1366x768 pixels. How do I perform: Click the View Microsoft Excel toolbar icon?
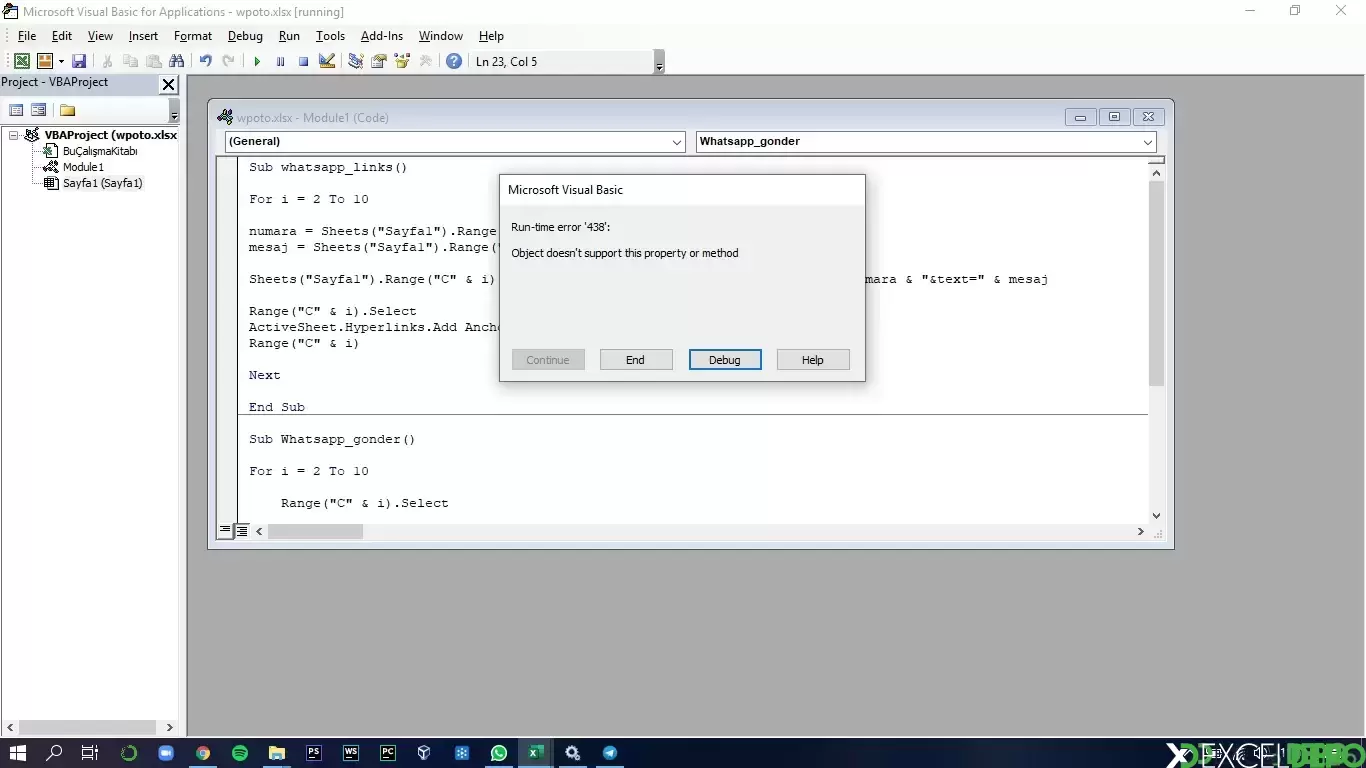point(21,61)
